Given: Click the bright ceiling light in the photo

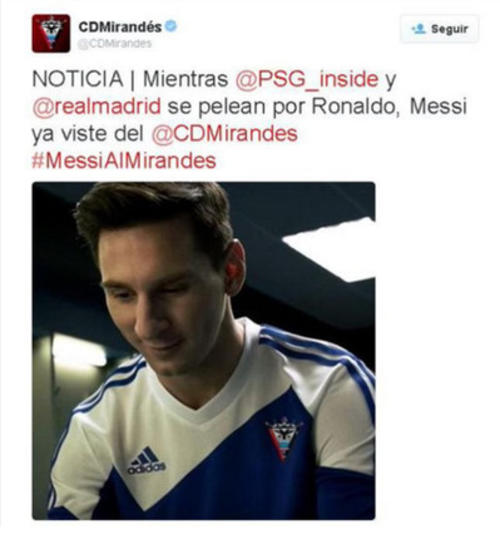Looking at the screenshot, I should (x=330, y=248).
